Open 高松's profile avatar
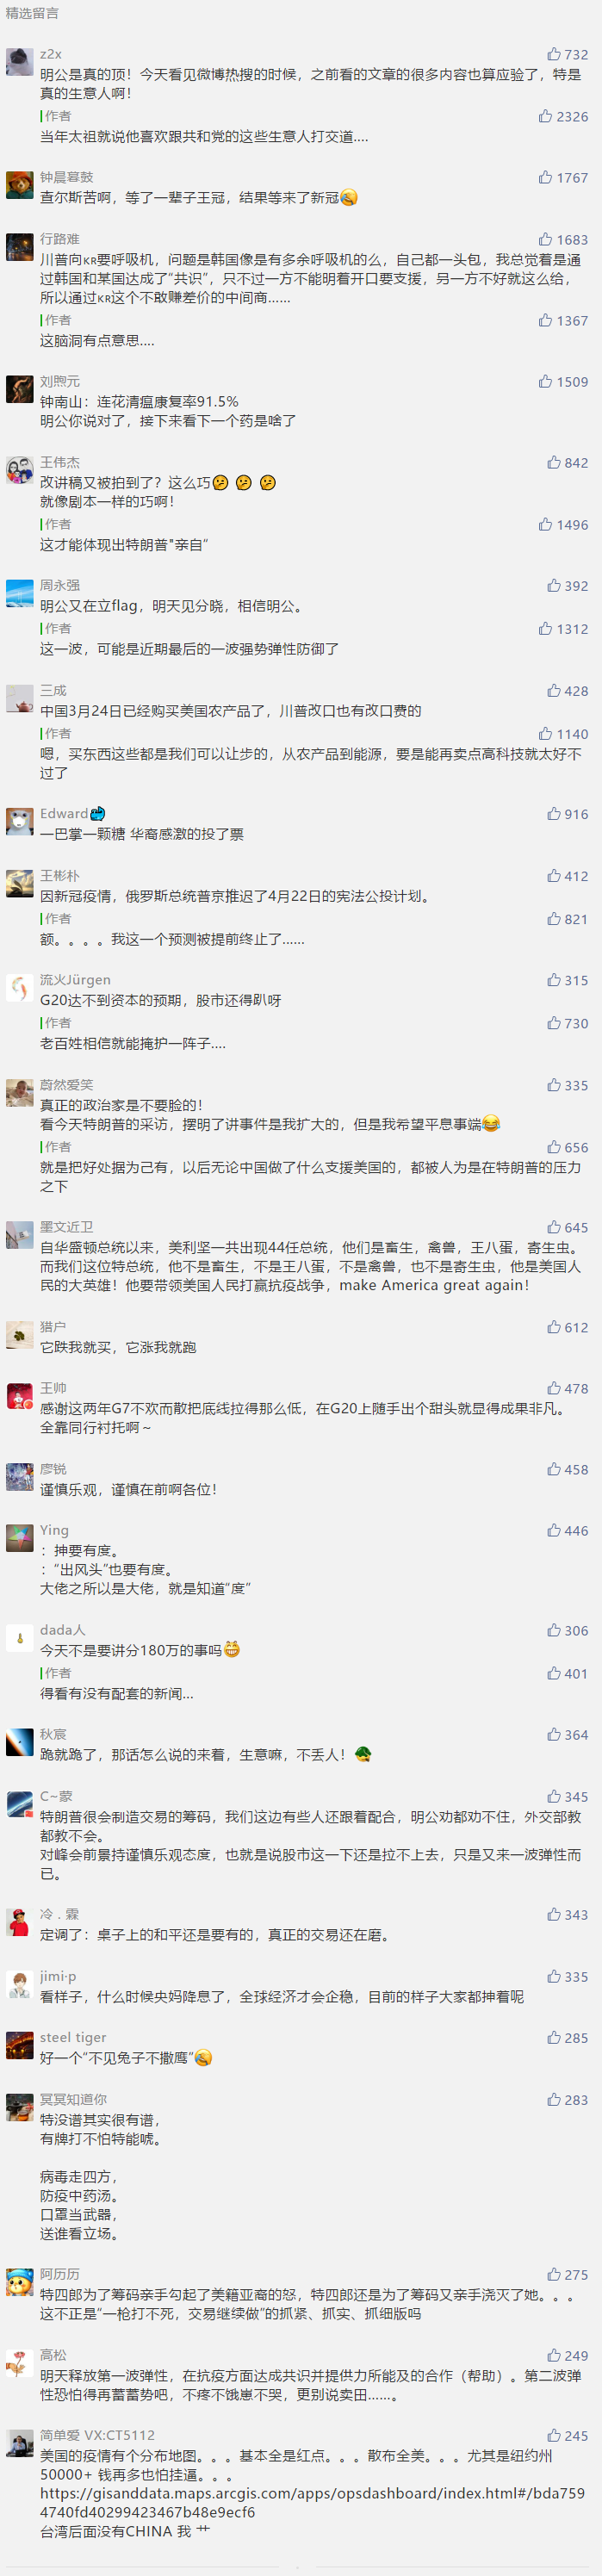The height and width of the screenshot is (2576, 602). pos(20,2362)
